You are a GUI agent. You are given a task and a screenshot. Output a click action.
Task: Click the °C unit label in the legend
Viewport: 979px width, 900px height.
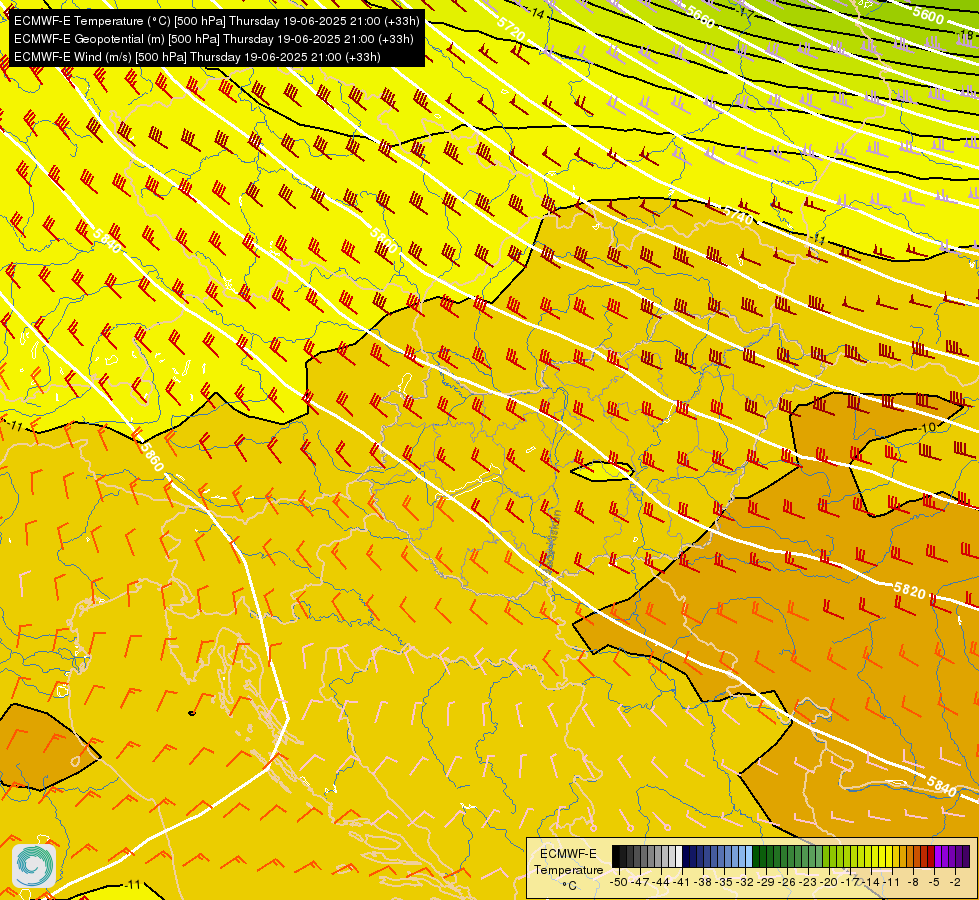point(569,886)
